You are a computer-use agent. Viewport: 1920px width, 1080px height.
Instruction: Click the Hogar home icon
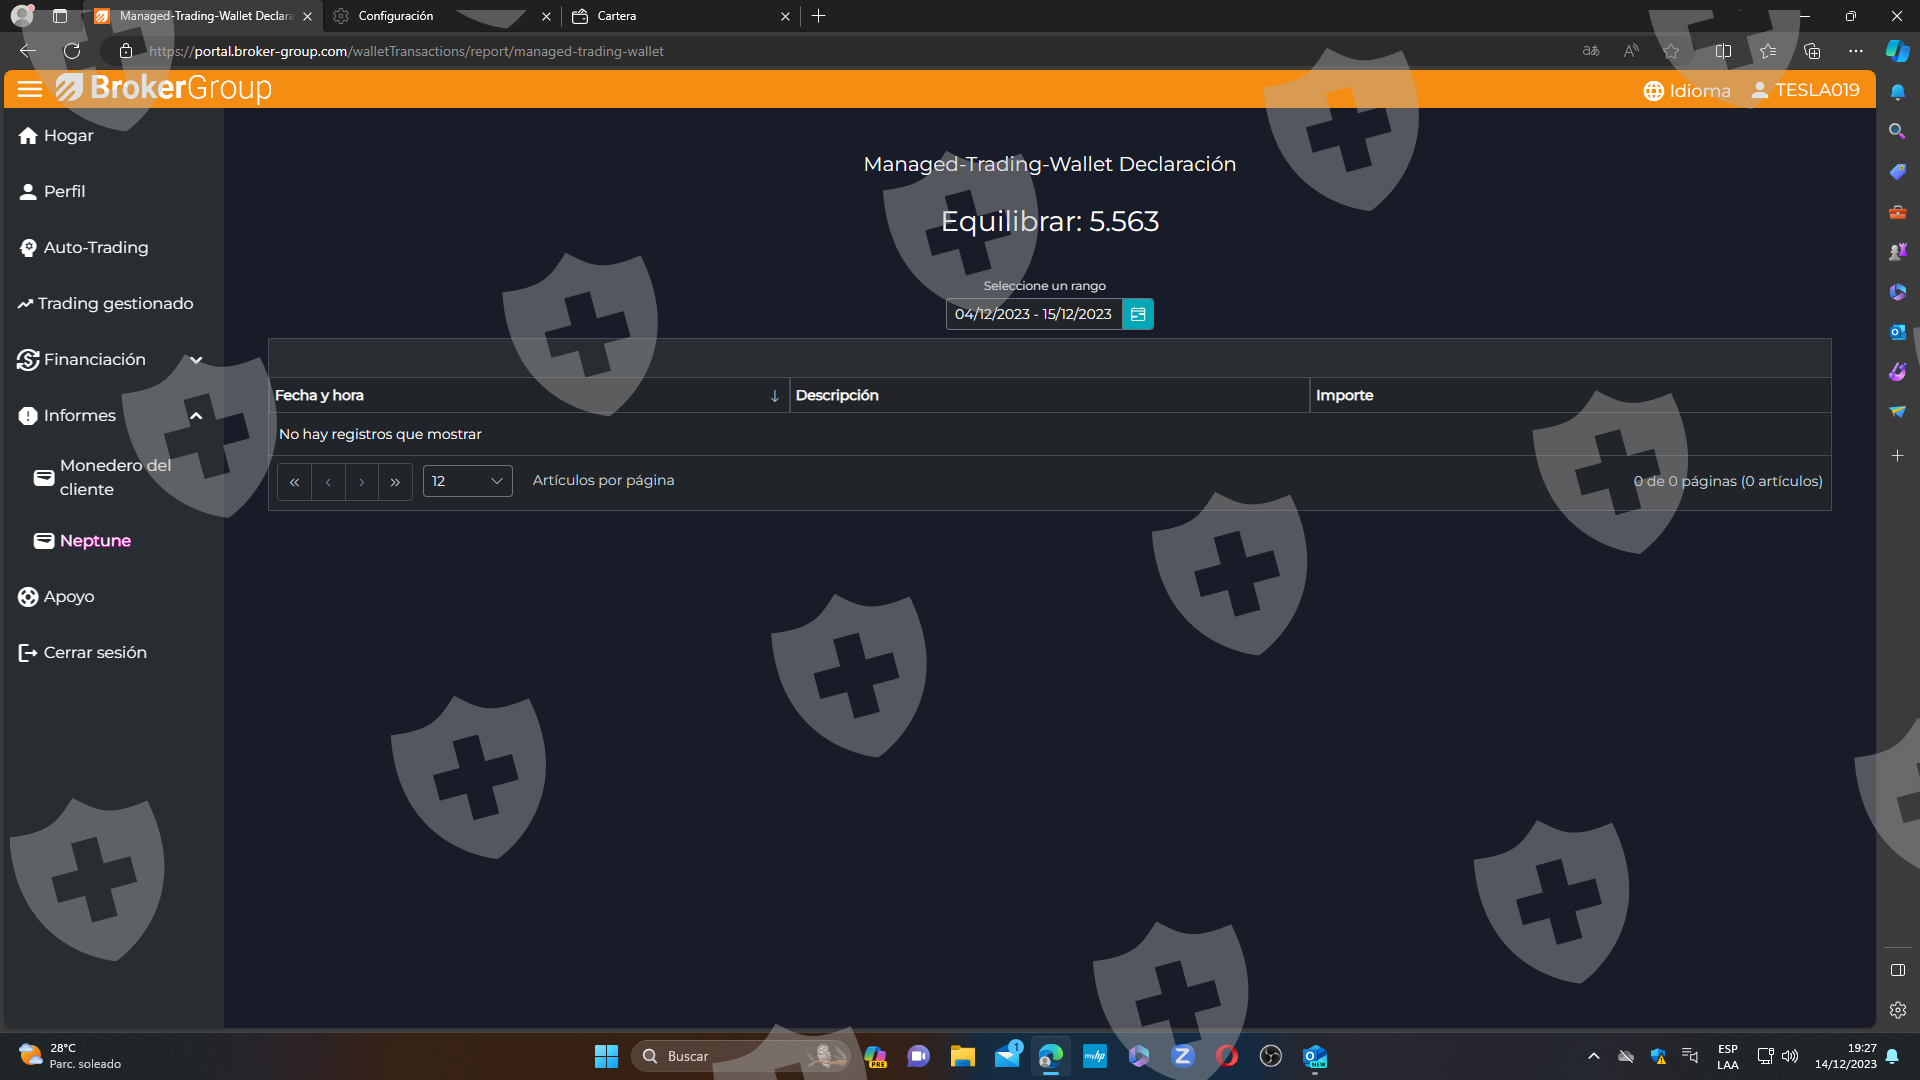(28, 136)
